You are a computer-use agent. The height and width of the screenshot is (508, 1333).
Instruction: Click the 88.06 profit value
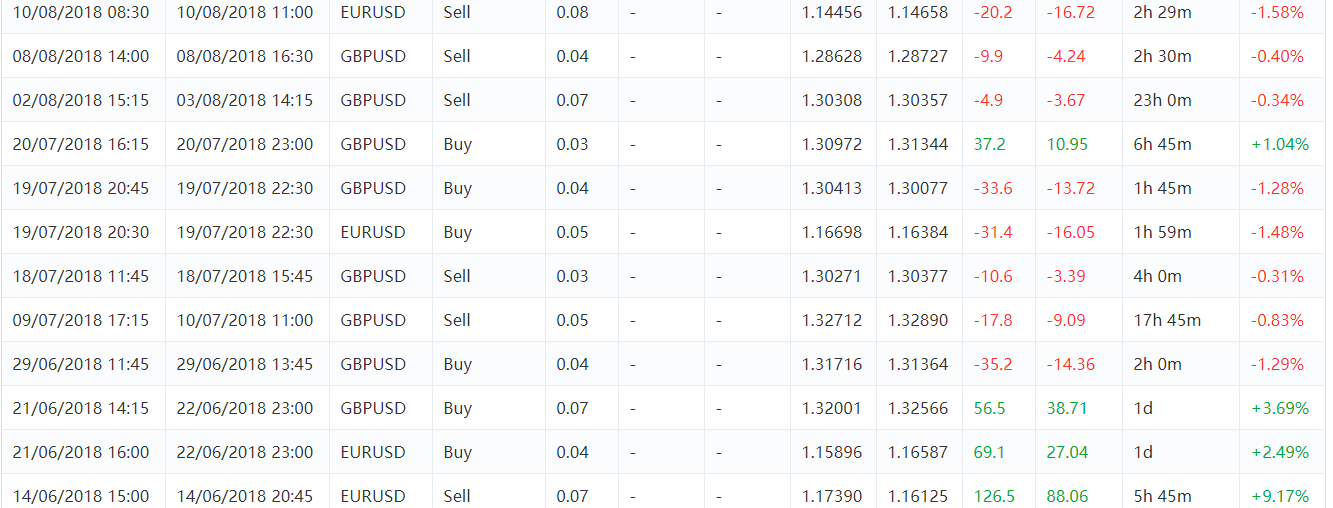tap(1067, 496)
